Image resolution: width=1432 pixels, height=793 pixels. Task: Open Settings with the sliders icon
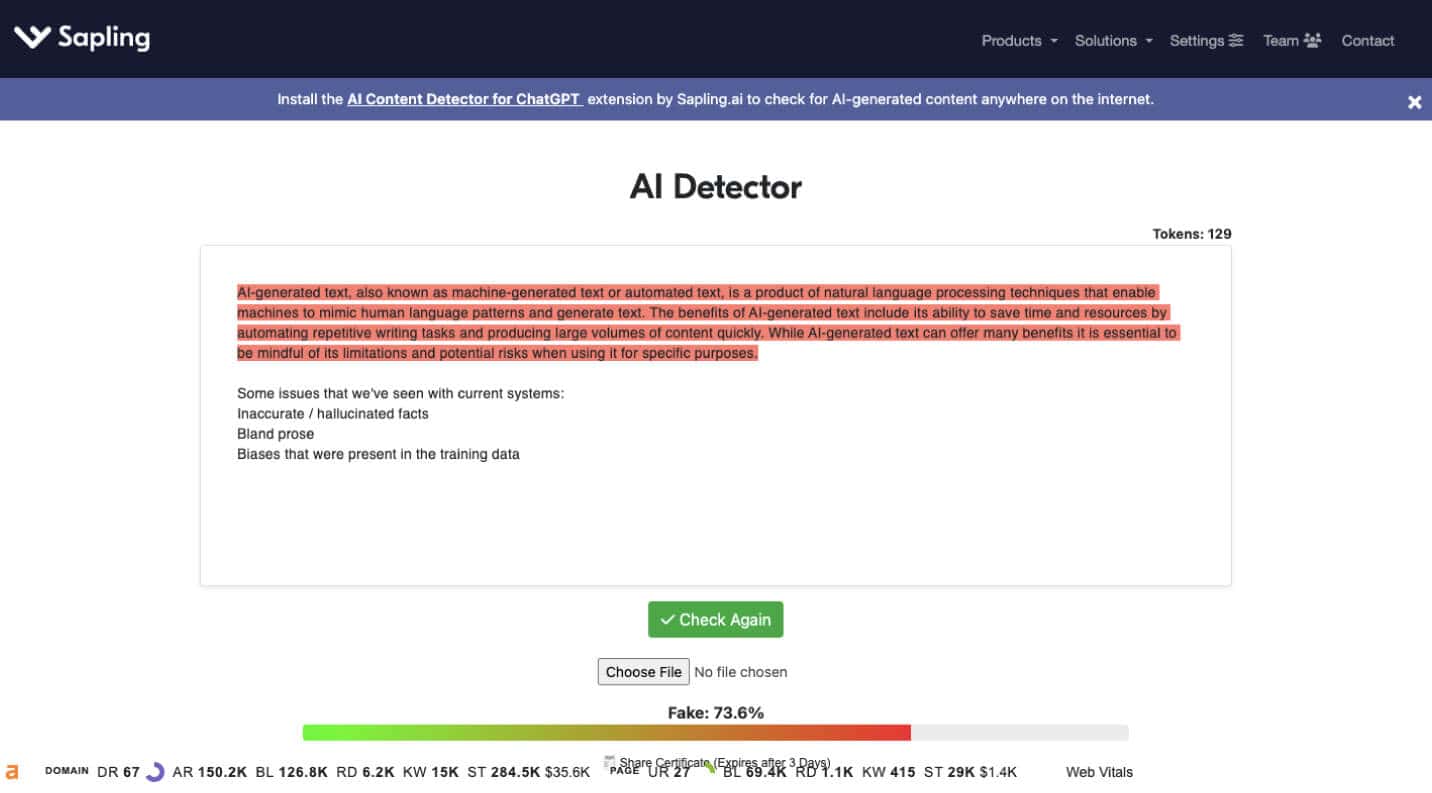pyautogui.click(x=1206, y=41)
